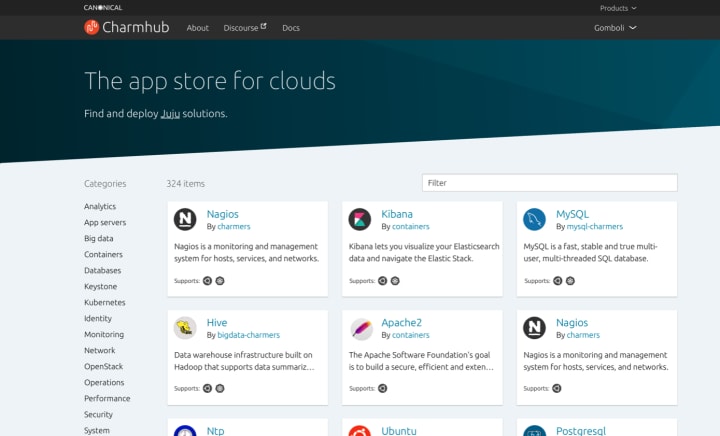Click Supports icon in second-row Nagios card
Image resolution: width=720 pixels, height=436 pixels.
pyautogui.click(x=557, y=388)
